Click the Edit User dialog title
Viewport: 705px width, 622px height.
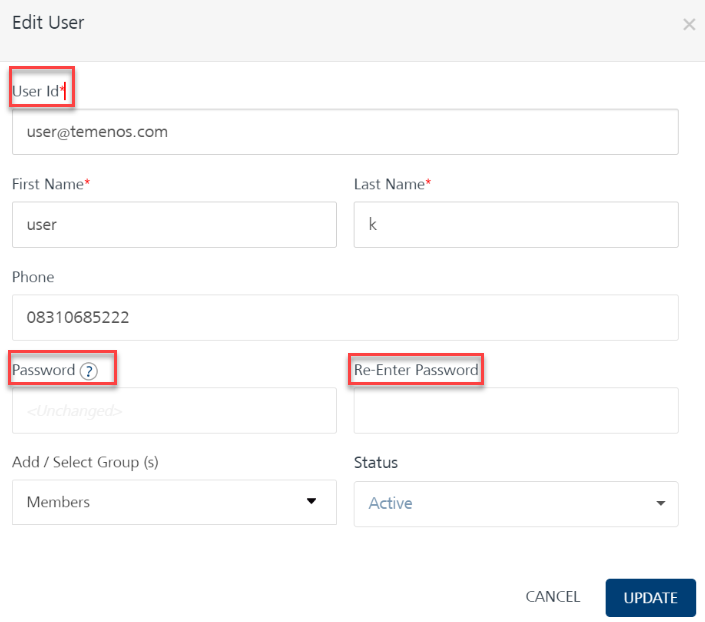click(x=48, y=22)
